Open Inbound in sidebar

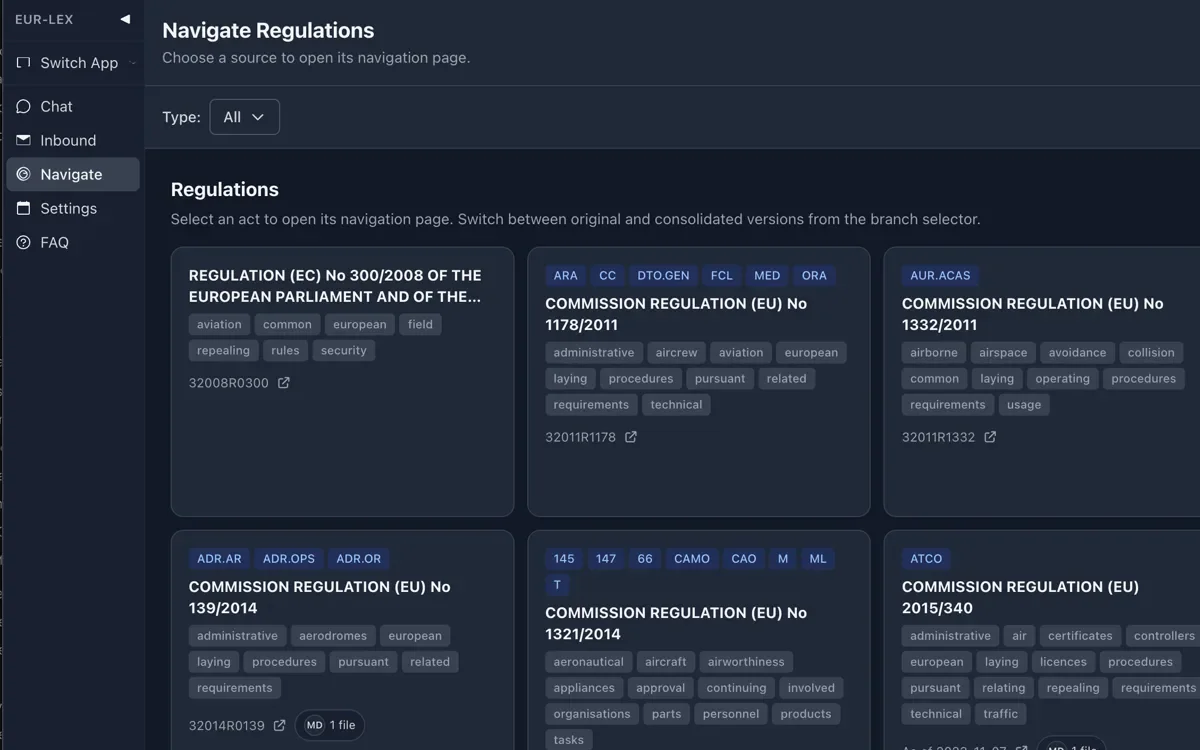(72, 140)
